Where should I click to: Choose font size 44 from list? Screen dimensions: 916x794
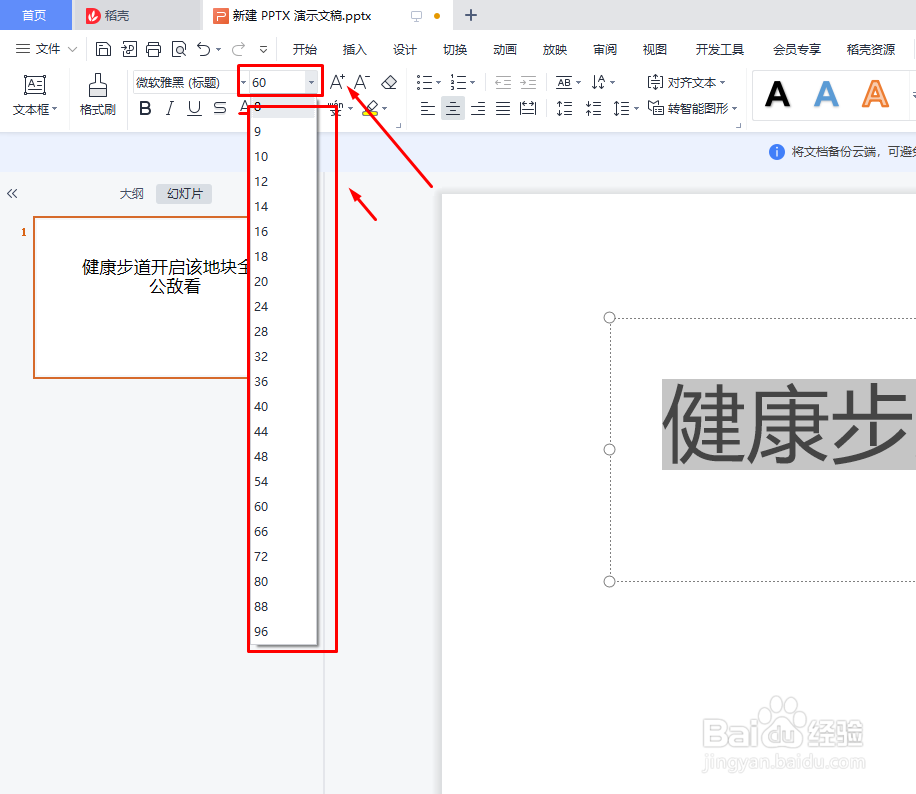[x=283, y=432]
